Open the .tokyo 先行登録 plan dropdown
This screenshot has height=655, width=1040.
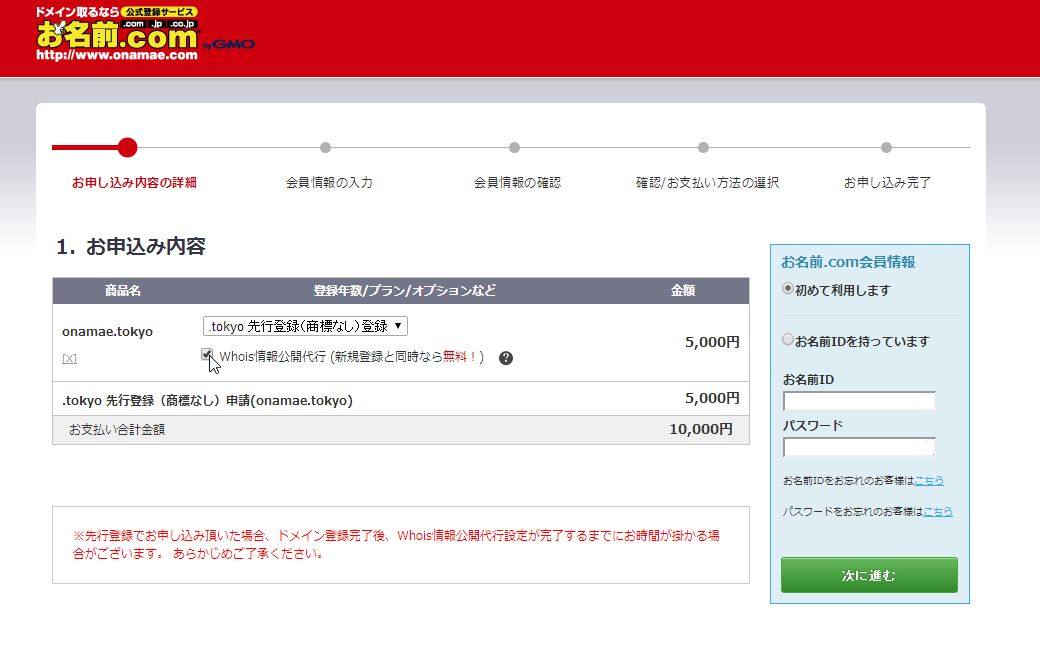click(305, 326)
